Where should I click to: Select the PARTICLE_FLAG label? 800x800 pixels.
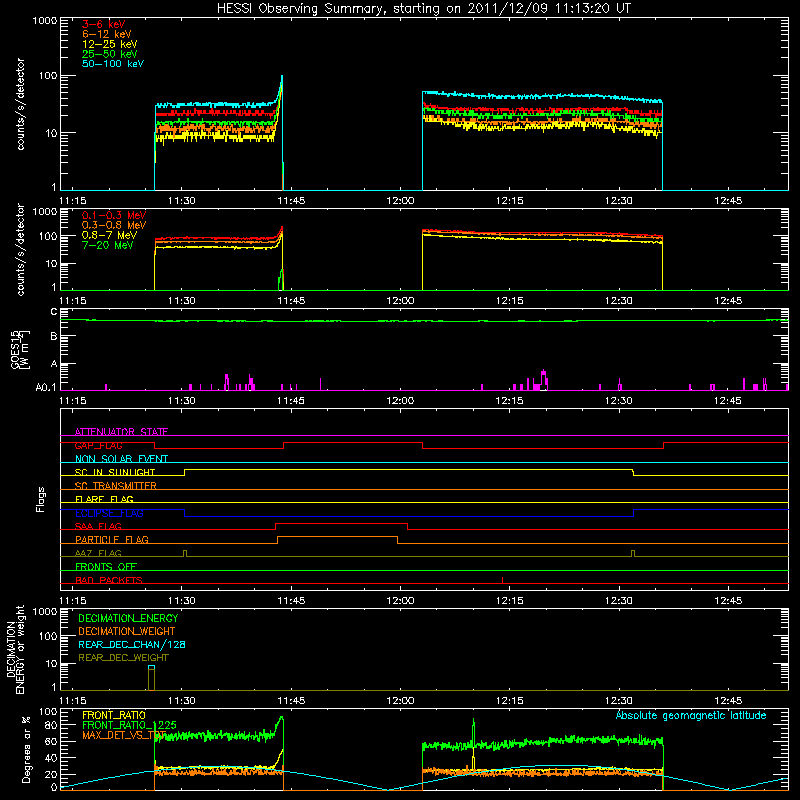[x=112, y=540]
